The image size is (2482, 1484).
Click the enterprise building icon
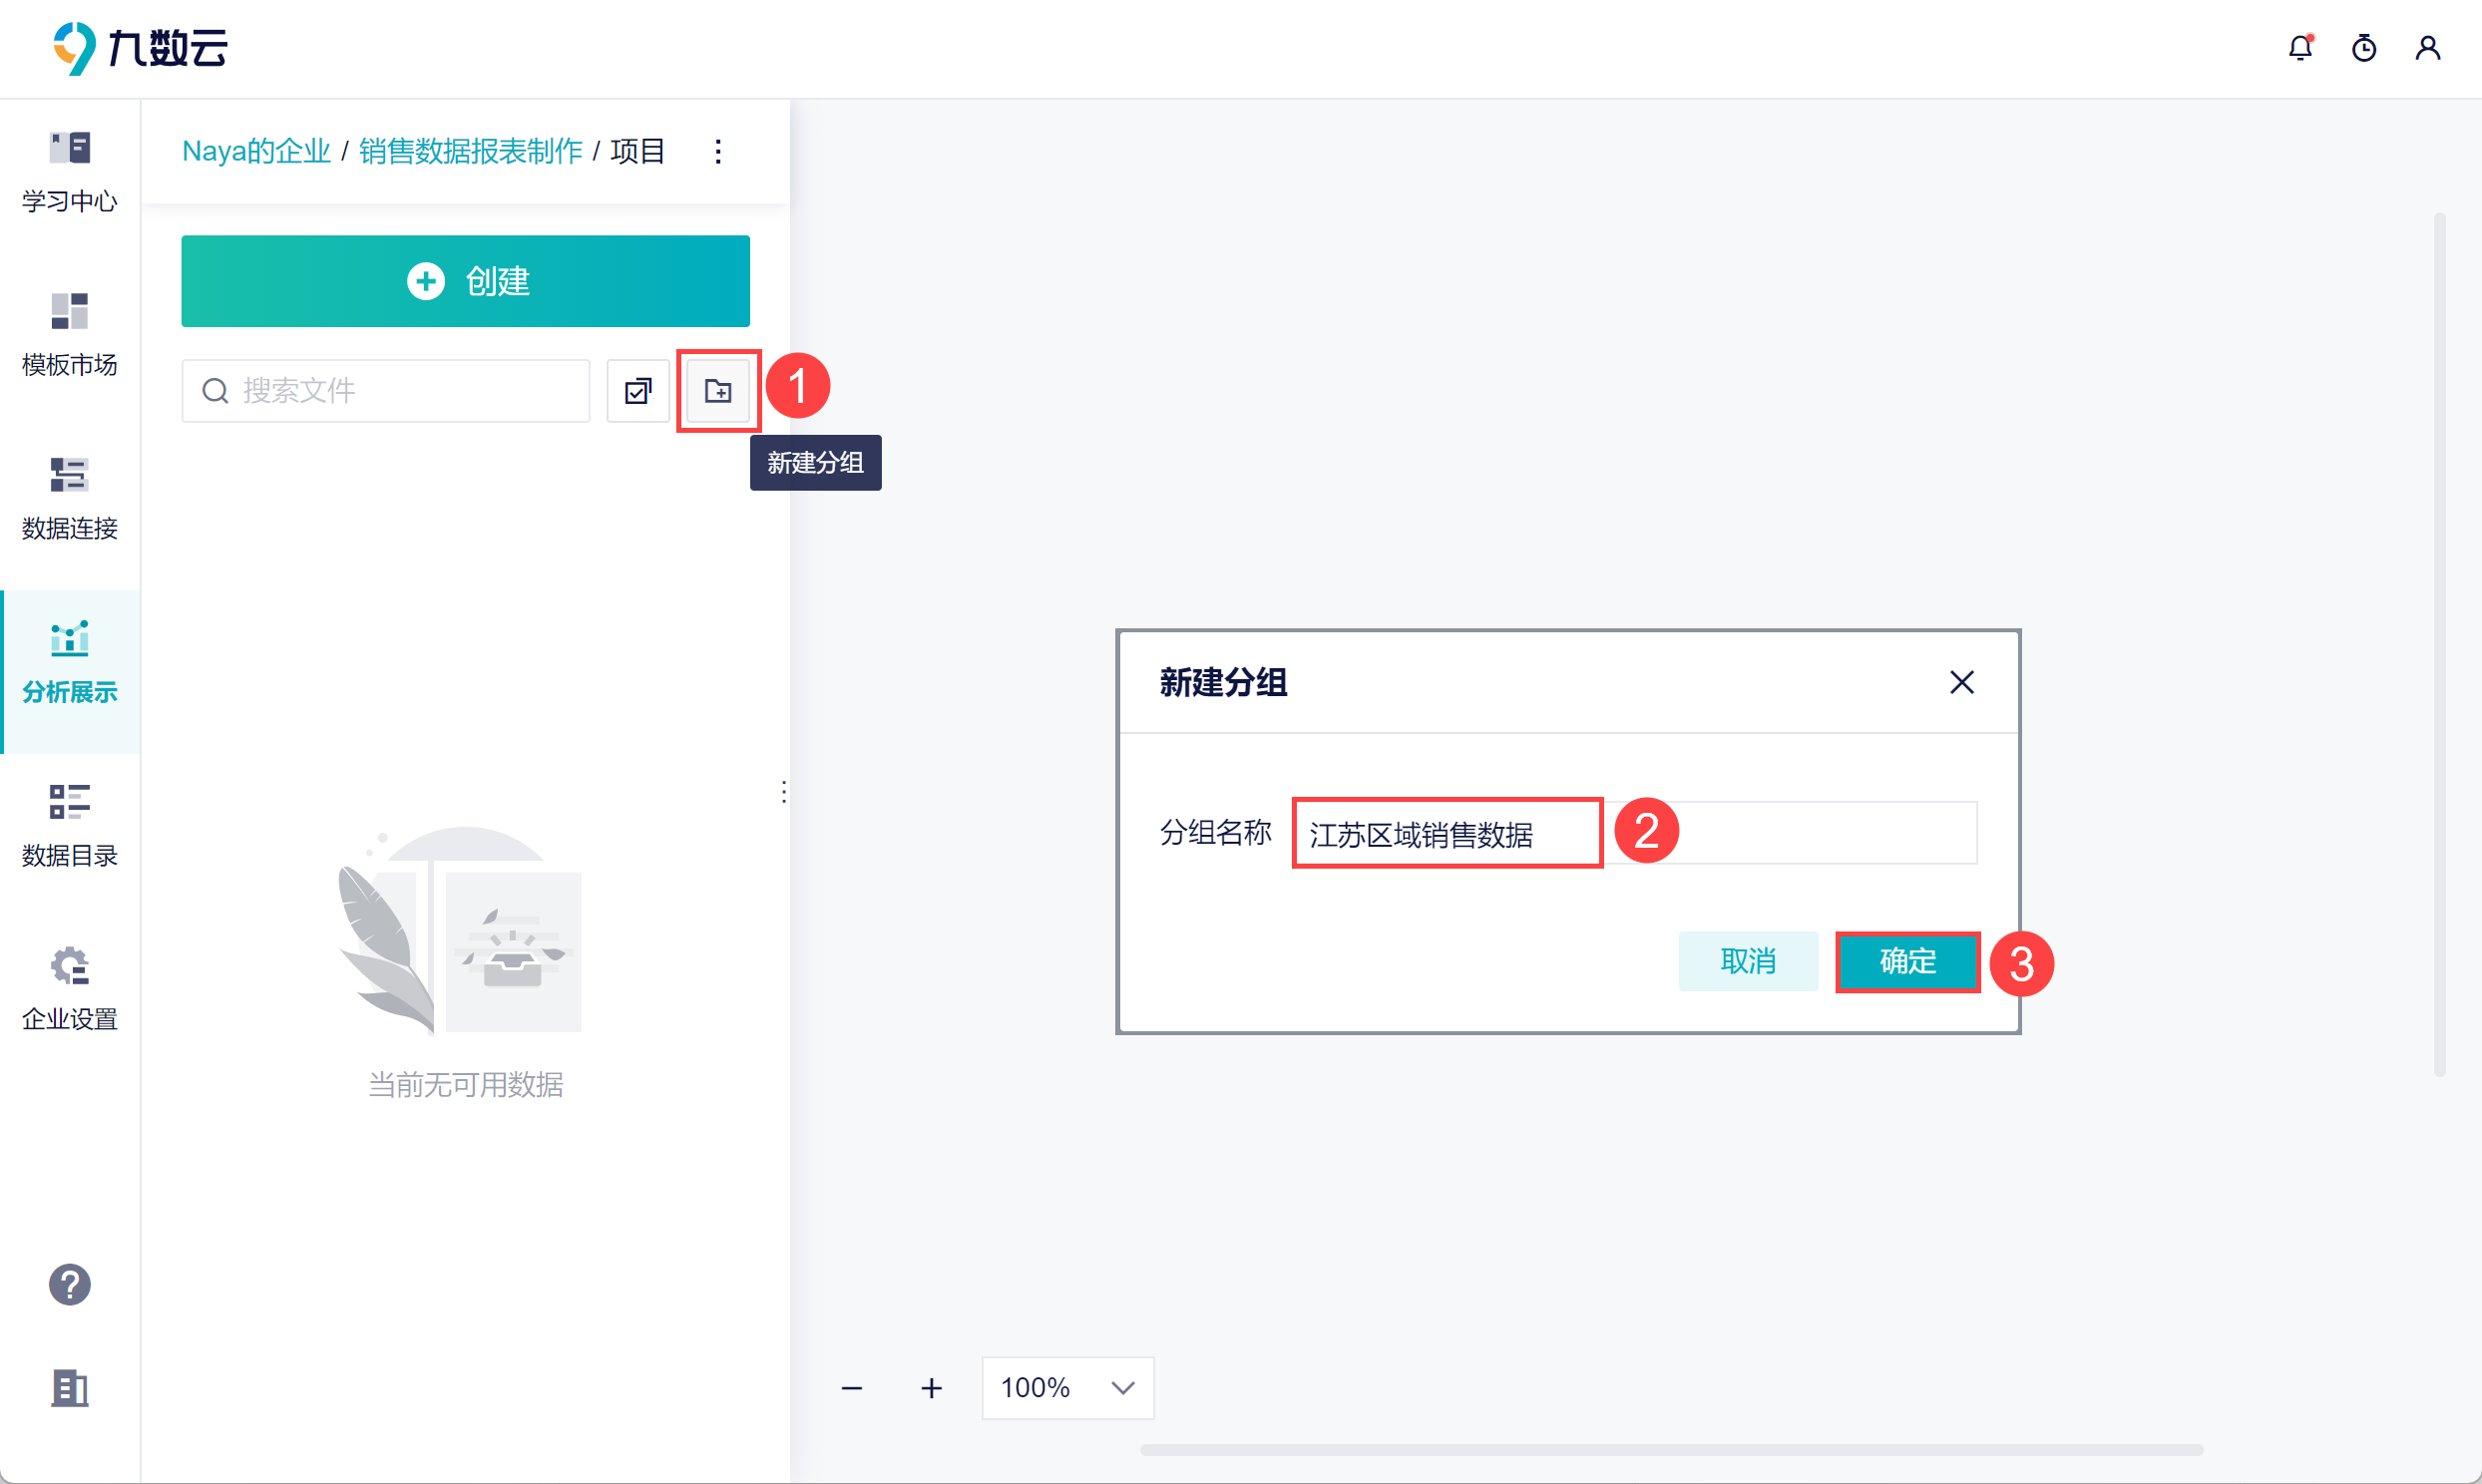click(x=69, y=1388)
